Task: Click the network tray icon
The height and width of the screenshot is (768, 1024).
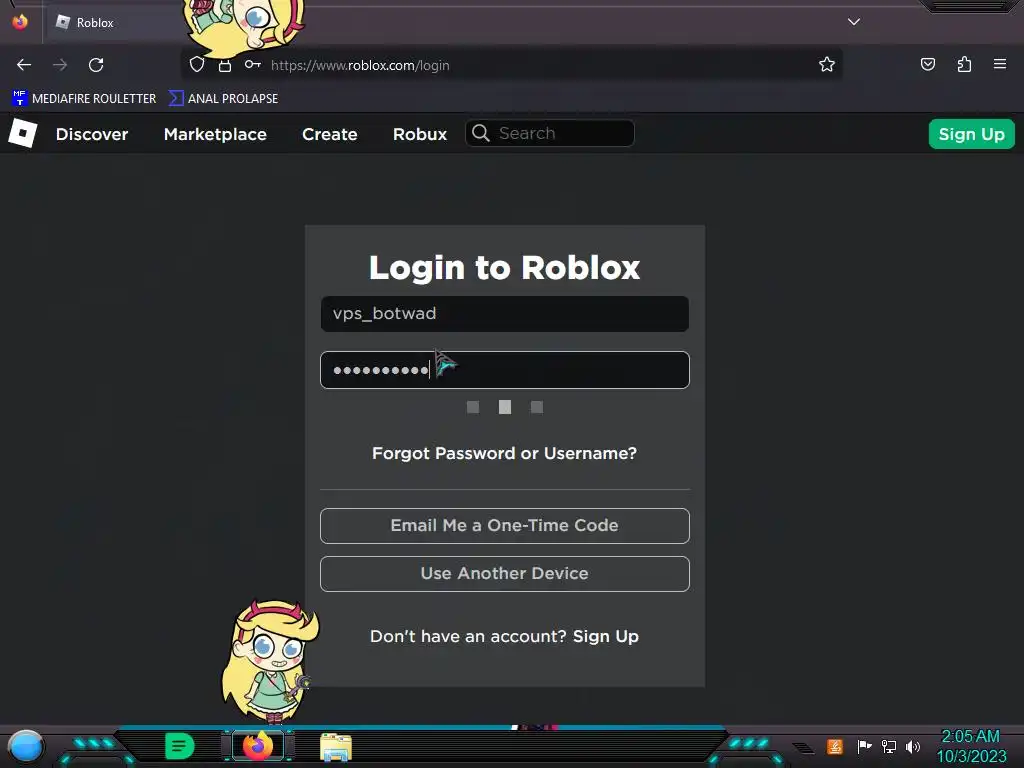Action: coord(889,746)
